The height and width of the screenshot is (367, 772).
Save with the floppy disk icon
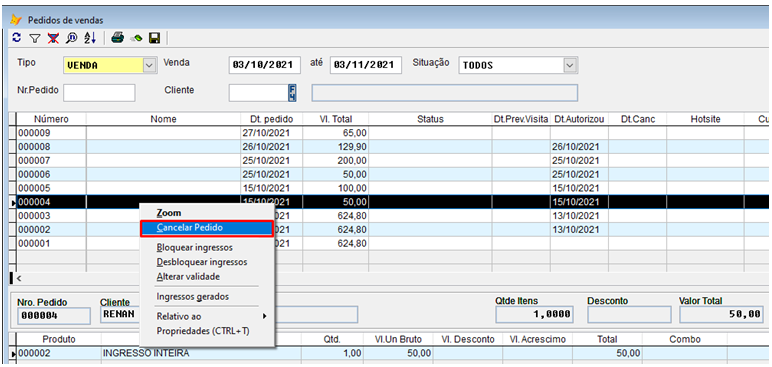154,38
